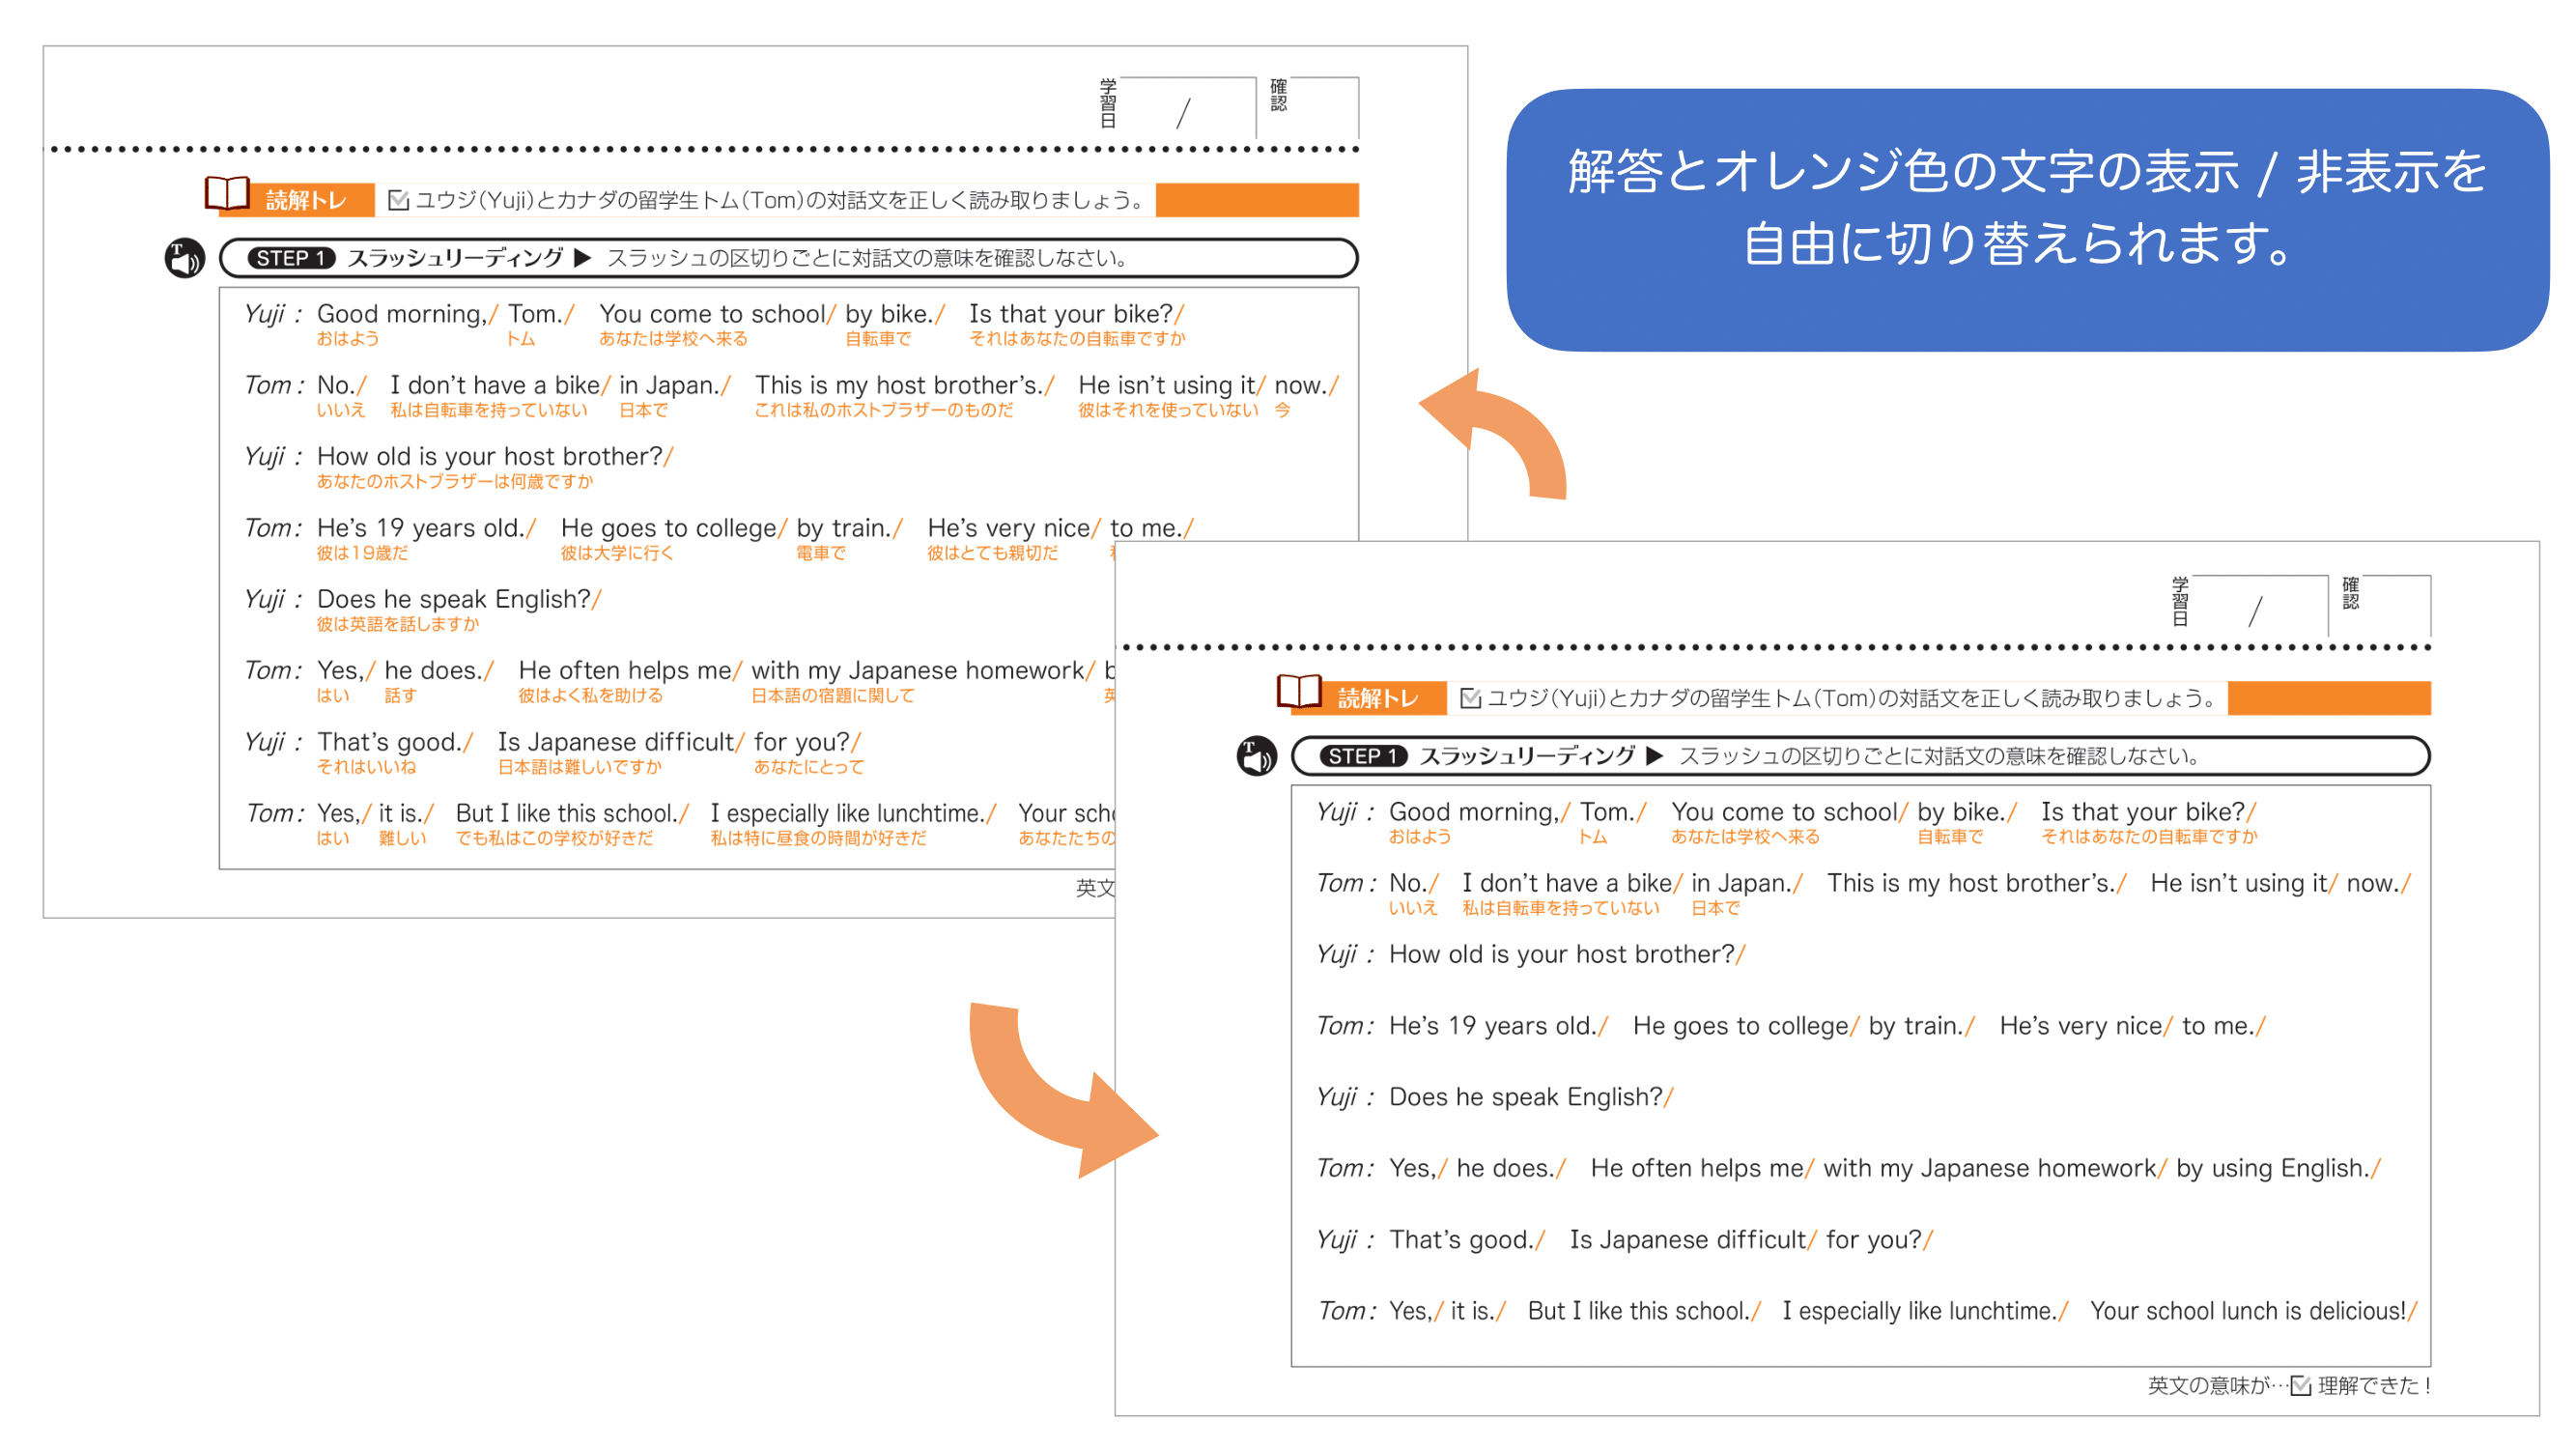
Task: Click the open book icon in the left worksheet
Action: click(227, 194)
